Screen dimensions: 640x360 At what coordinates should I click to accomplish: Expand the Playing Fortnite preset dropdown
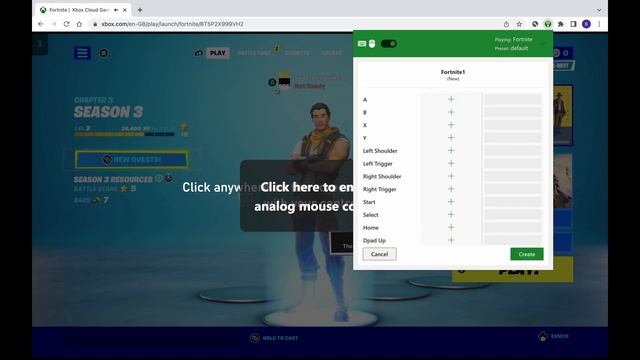coord(543,44)
